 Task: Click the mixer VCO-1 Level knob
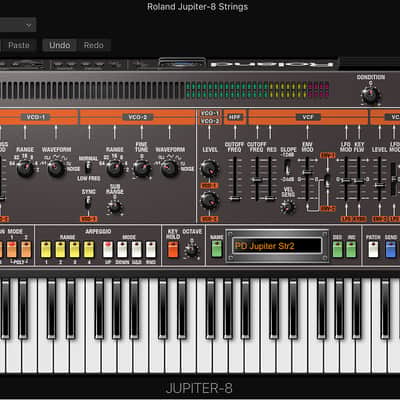209,168
